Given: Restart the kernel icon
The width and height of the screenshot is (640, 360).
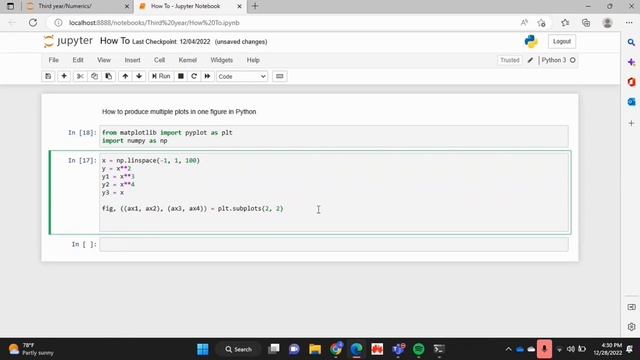Looking at the screenshot, I should coord(194,76).
